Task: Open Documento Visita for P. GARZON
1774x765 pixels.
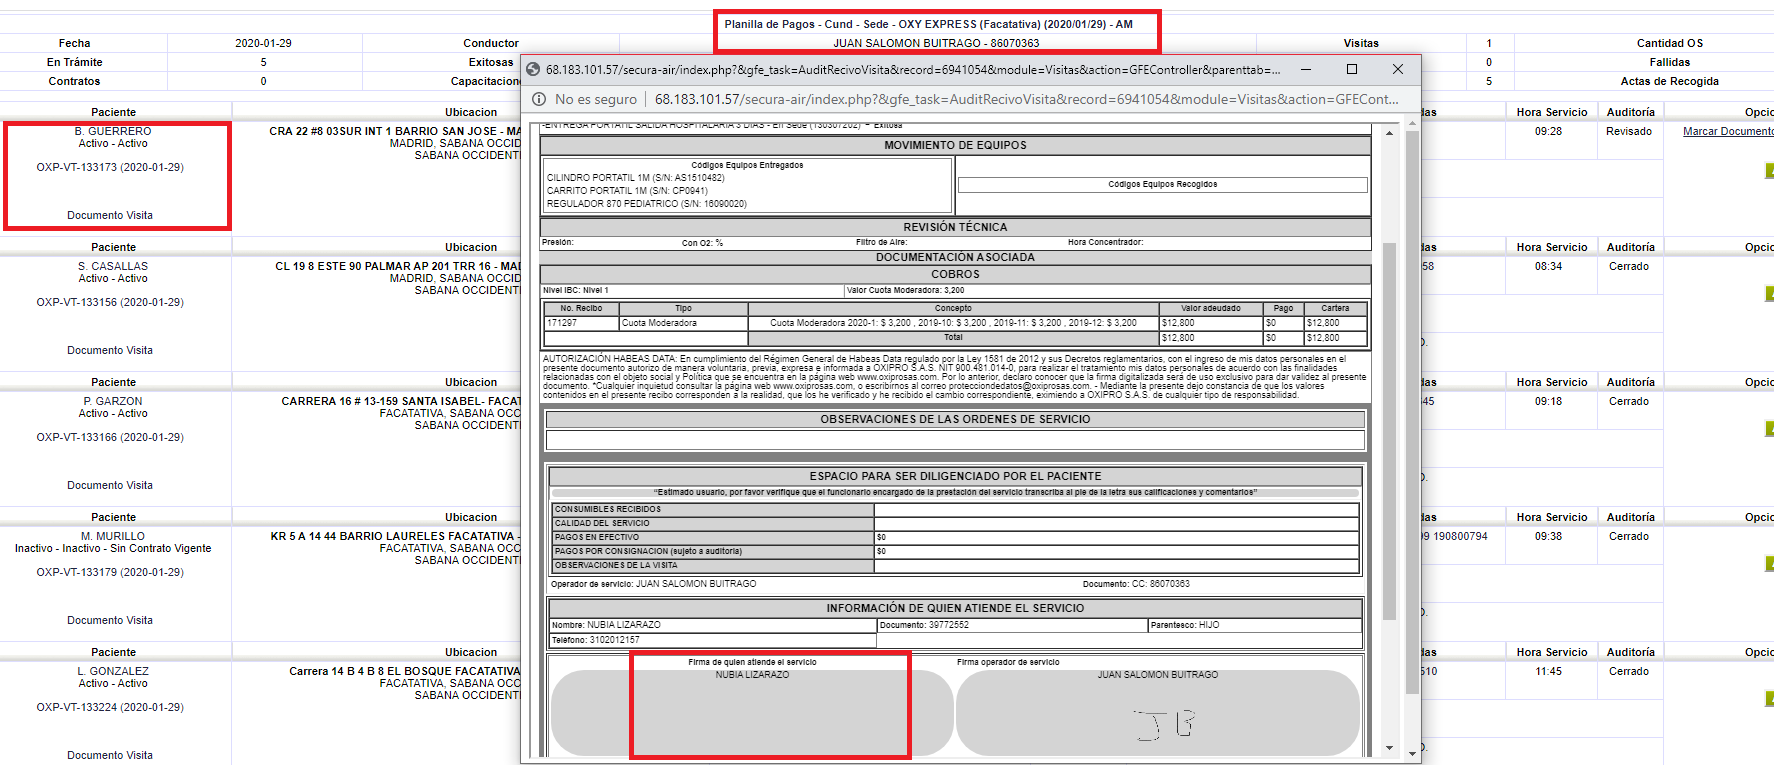Action: 110,485
